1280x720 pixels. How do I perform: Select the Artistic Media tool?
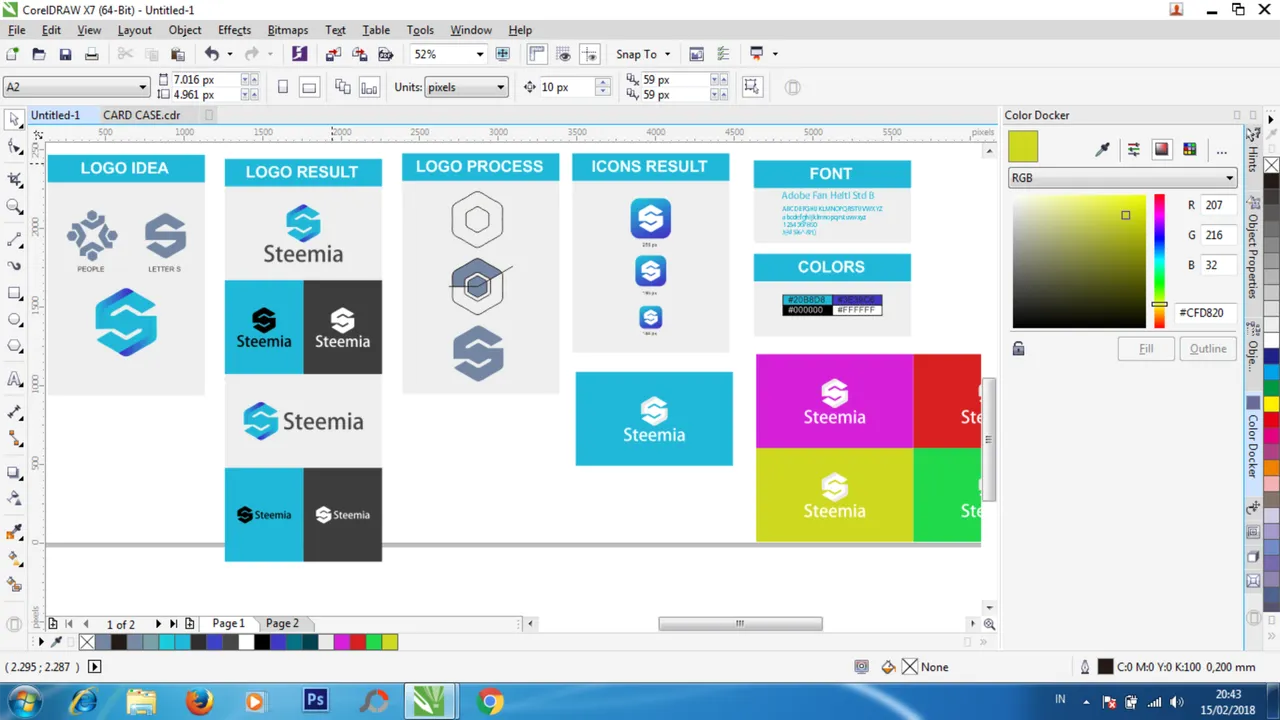14,266
